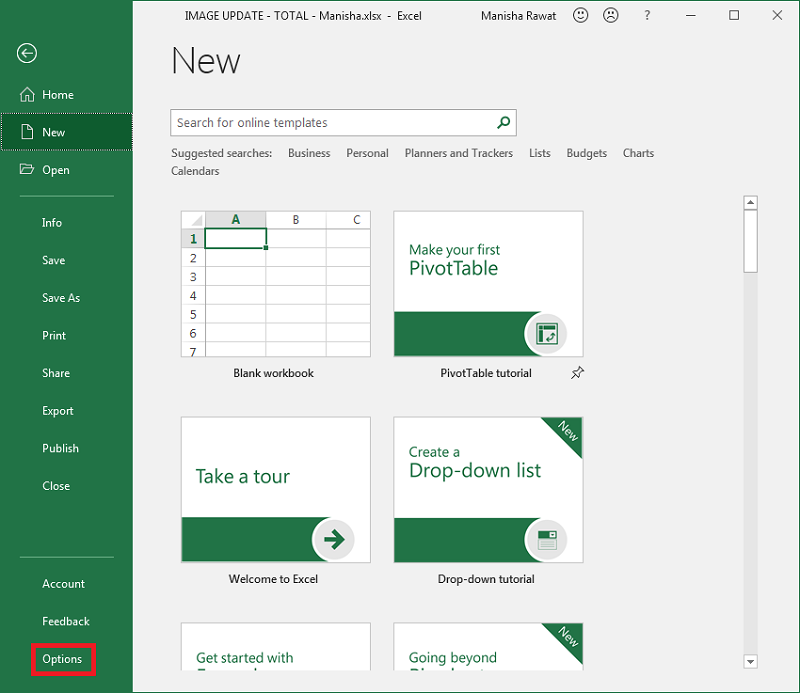Create a Blank workbook

coord(276,284)
